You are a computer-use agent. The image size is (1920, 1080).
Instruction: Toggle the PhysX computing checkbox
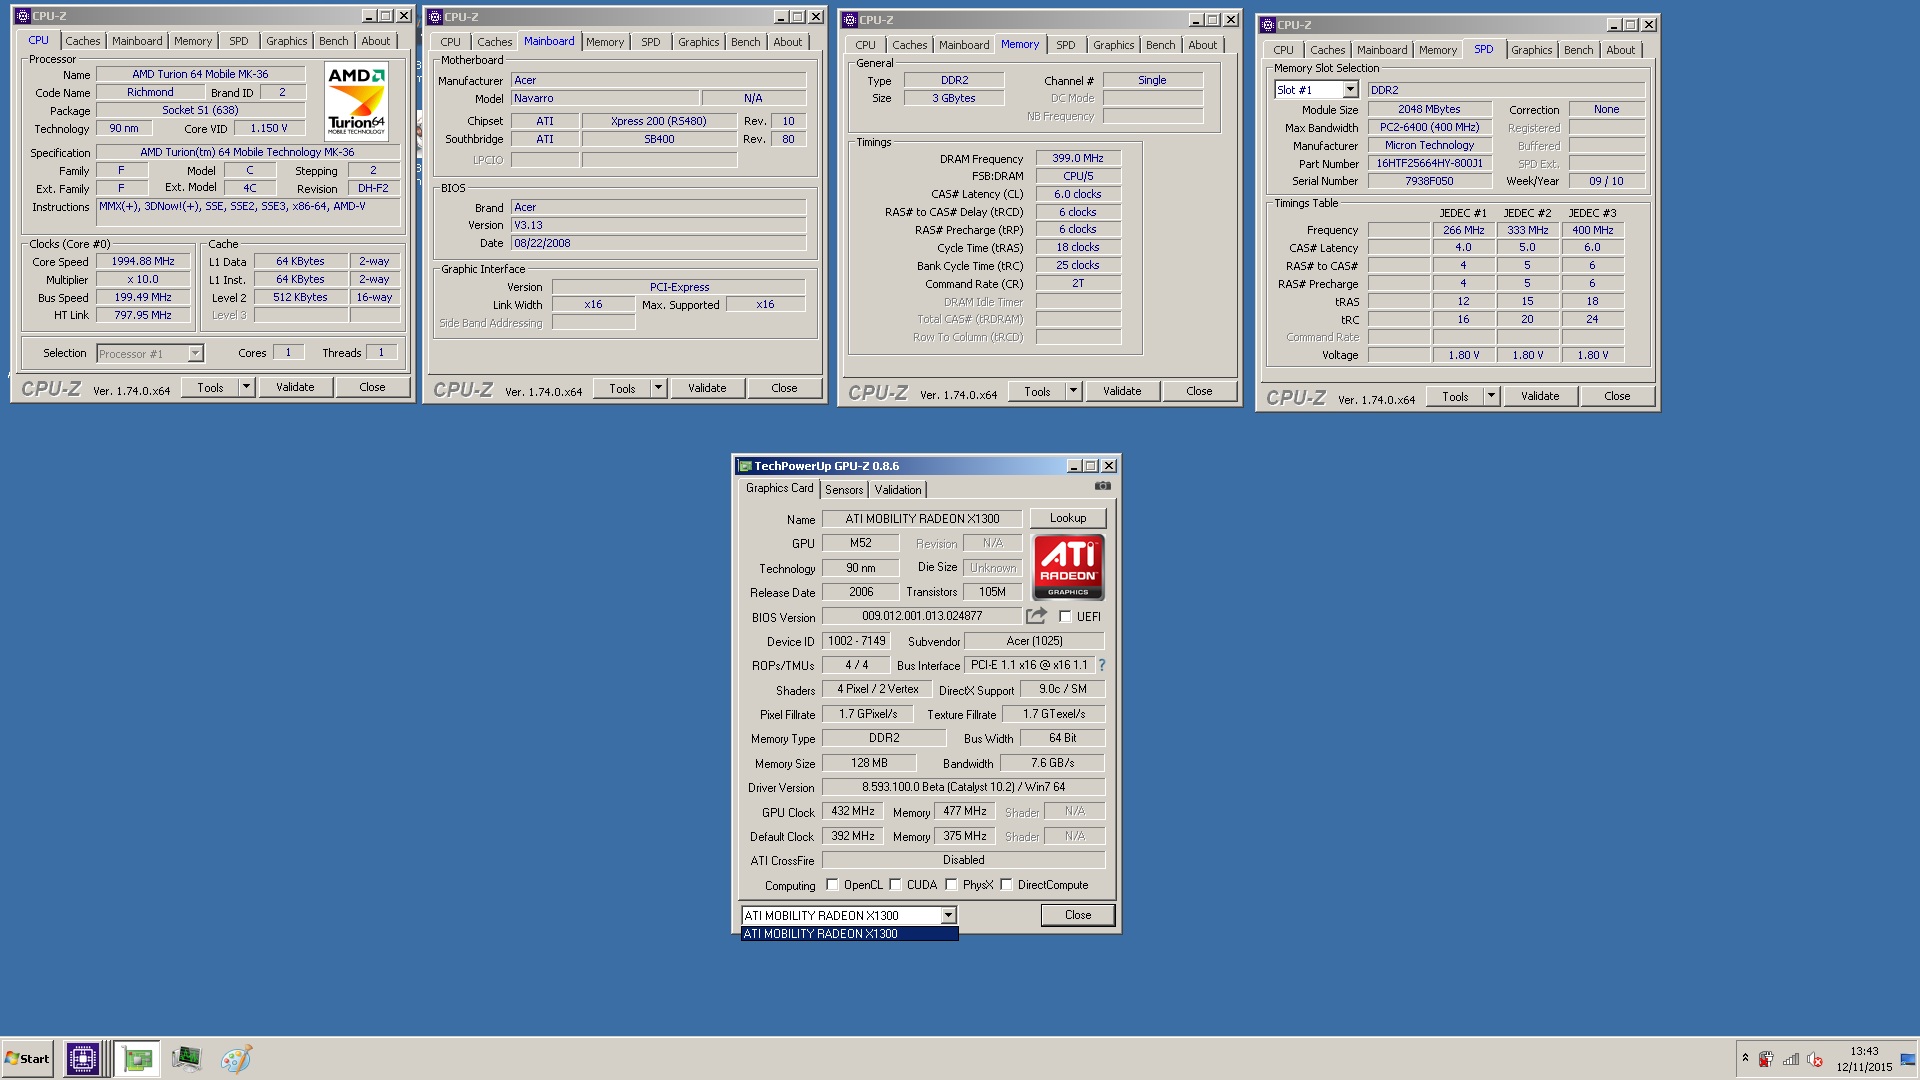point(951,885)
